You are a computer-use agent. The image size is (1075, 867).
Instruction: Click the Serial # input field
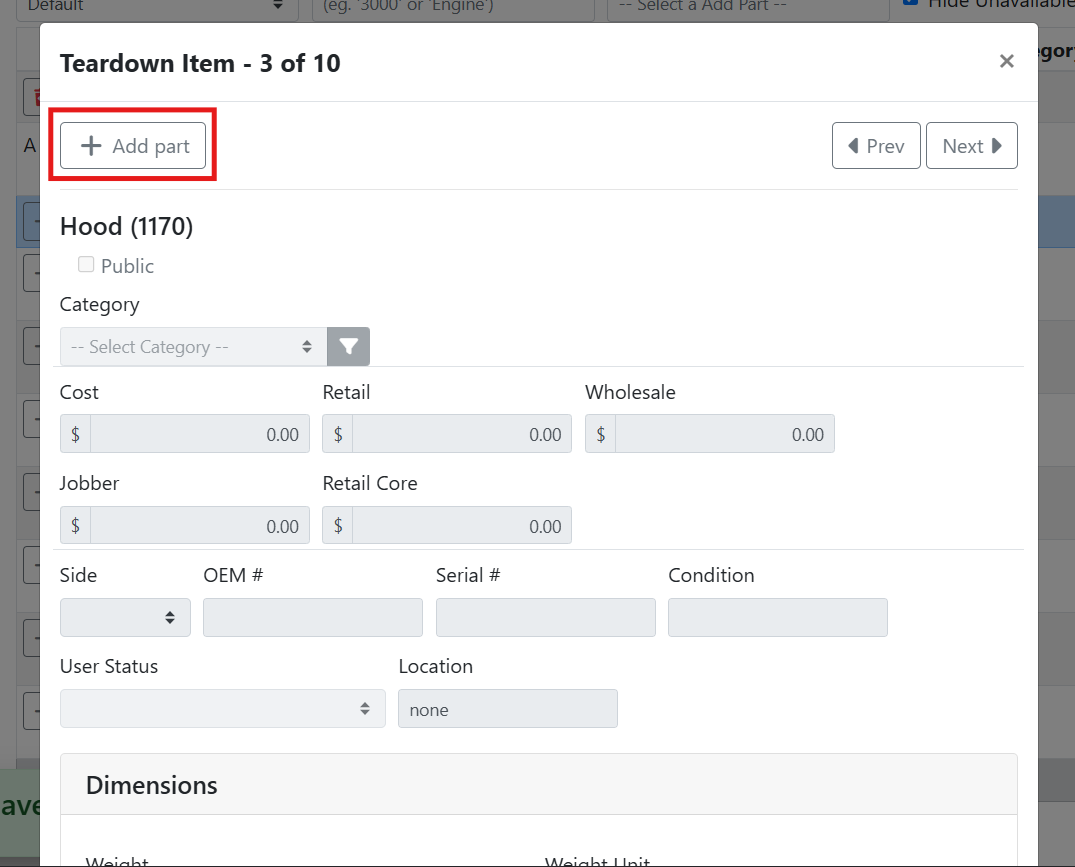pyautogui.click(x=545, y=618)
